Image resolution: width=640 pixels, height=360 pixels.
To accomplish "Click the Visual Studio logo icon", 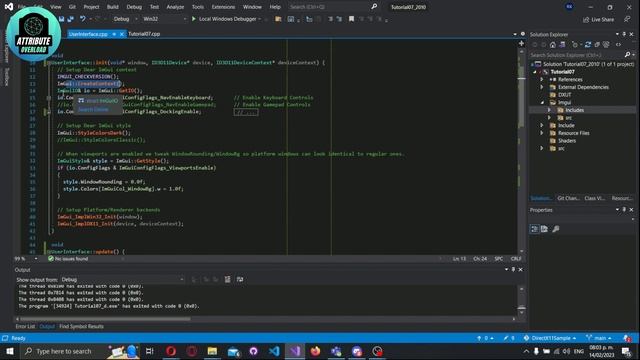I will click(9, 7).
